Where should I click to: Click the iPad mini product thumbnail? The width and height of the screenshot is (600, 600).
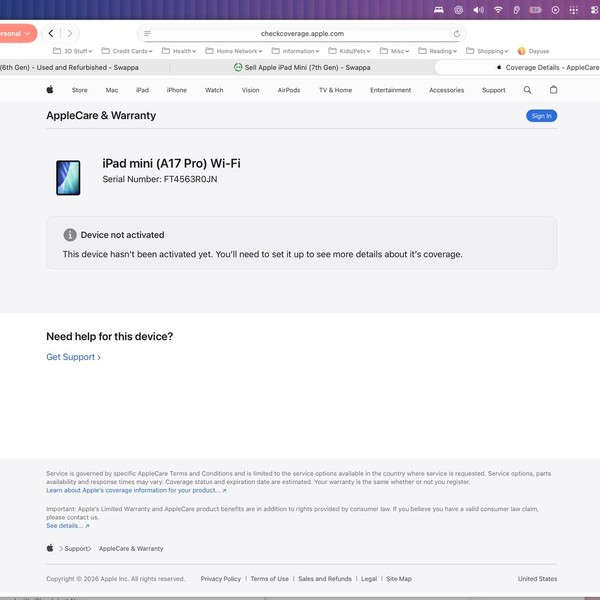(68, 178)
